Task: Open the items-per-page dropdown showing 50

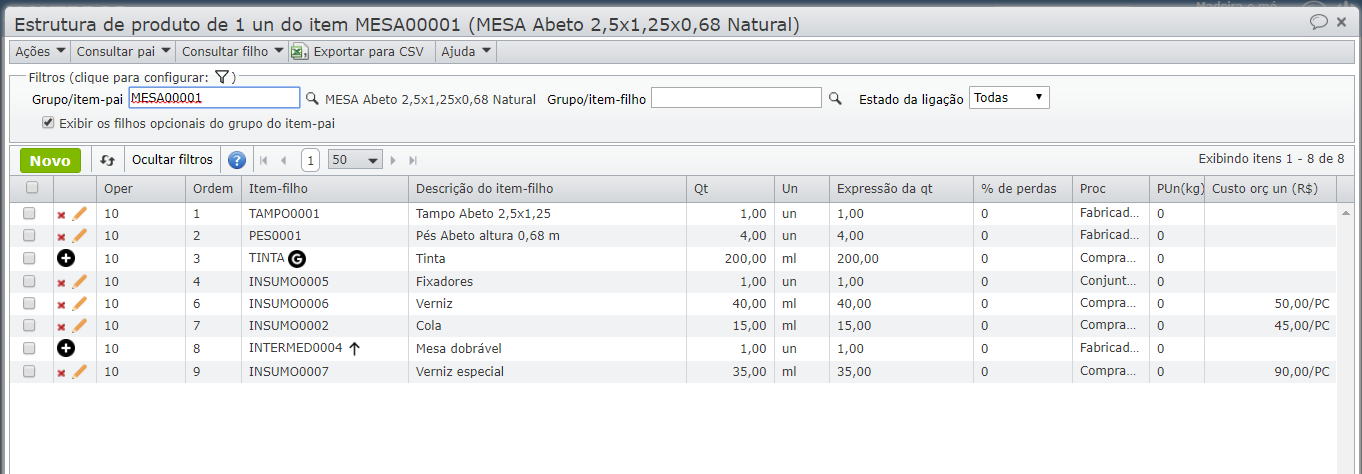Action: click(x=356, y=160)
